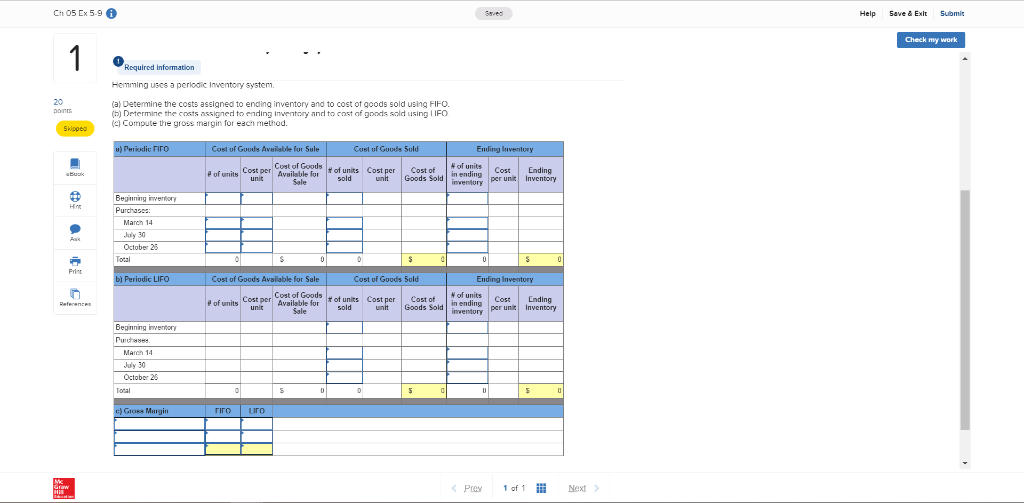This screenshot has width=1024, height=503.
Task: Select second Gross Margin row label field
Action: pos(159,436)
